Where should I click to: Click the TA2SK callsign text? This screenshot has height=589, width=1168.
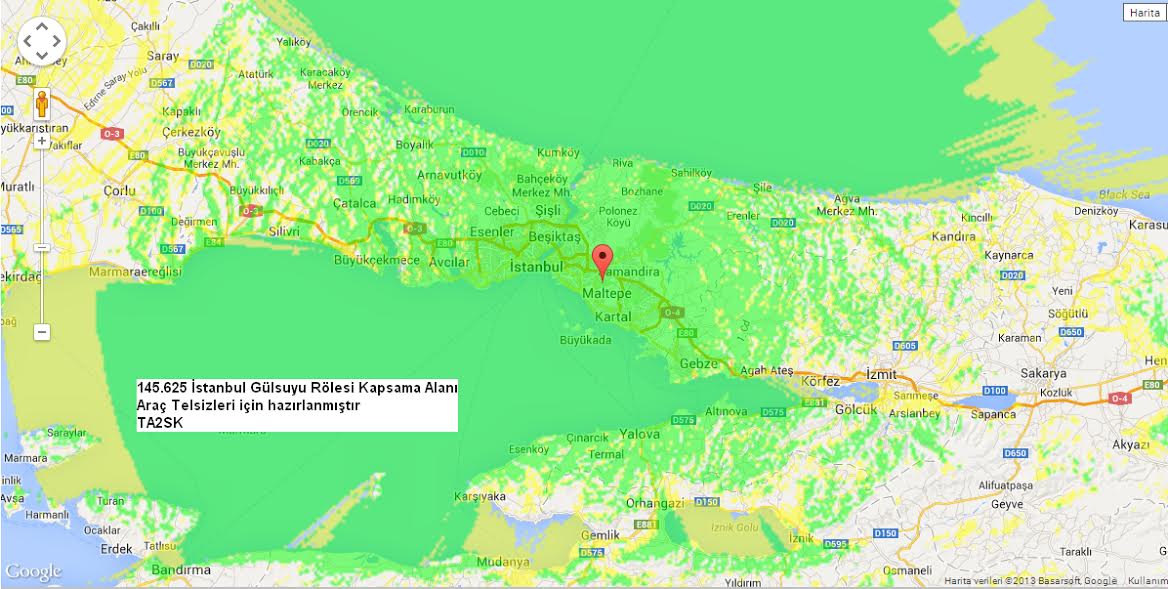click(x=159, y=422)
